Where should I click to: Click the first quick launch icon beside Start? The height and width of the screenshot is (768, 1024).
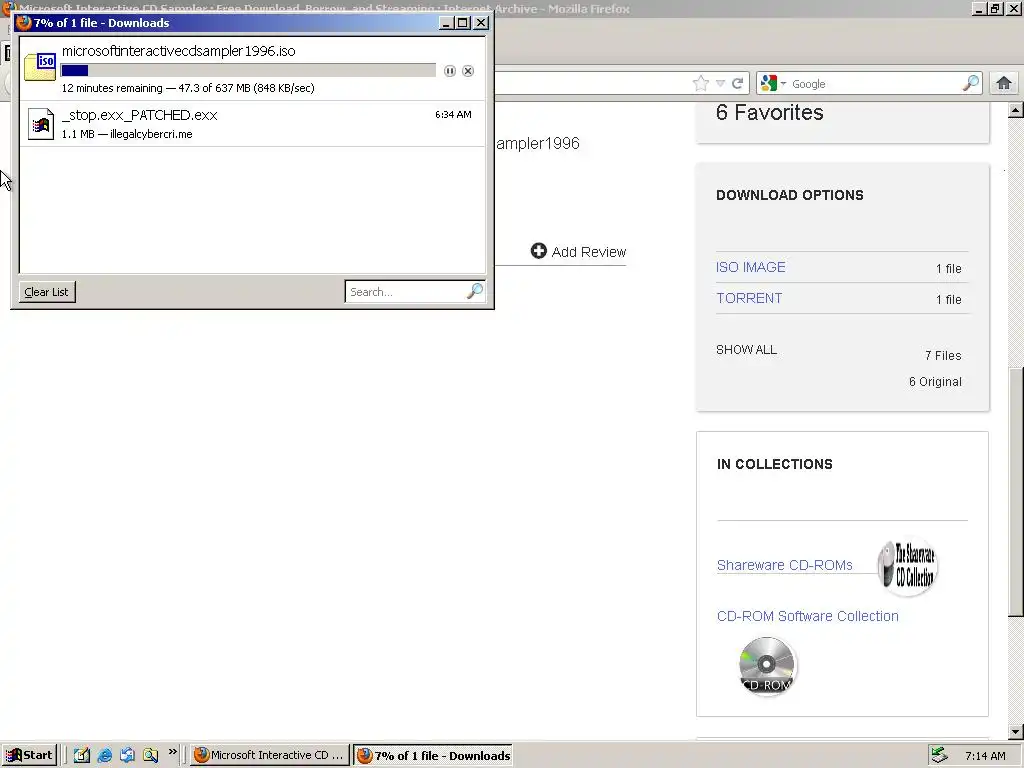point(82,755)
